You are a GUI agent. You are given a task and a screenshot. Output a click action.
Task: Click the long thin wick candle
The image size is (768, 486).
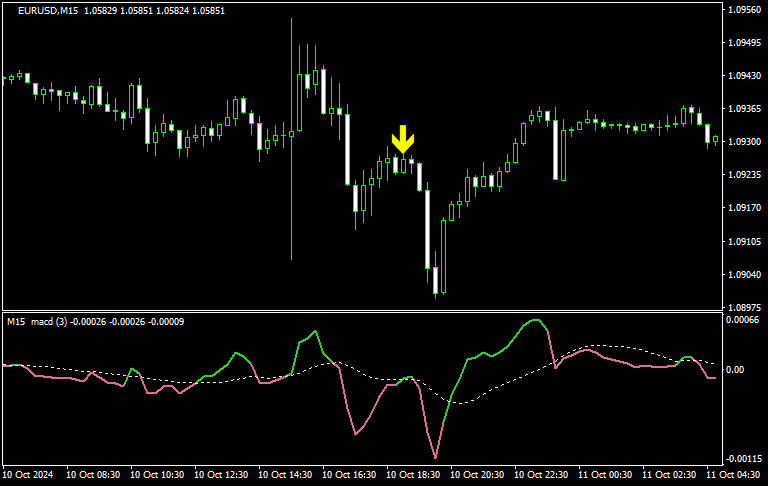(291, 200)
